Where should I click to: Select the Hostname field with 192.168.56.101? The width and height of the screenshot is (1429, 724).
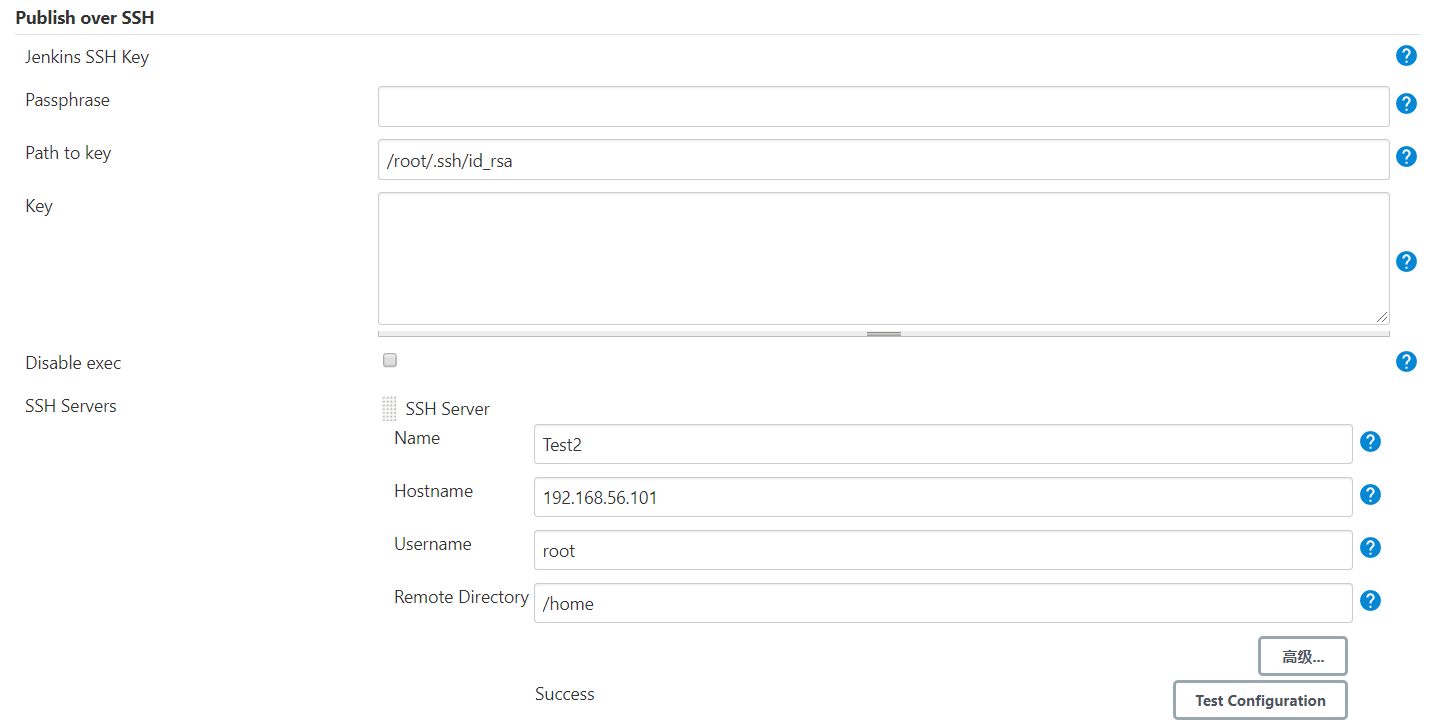point(942,497)
